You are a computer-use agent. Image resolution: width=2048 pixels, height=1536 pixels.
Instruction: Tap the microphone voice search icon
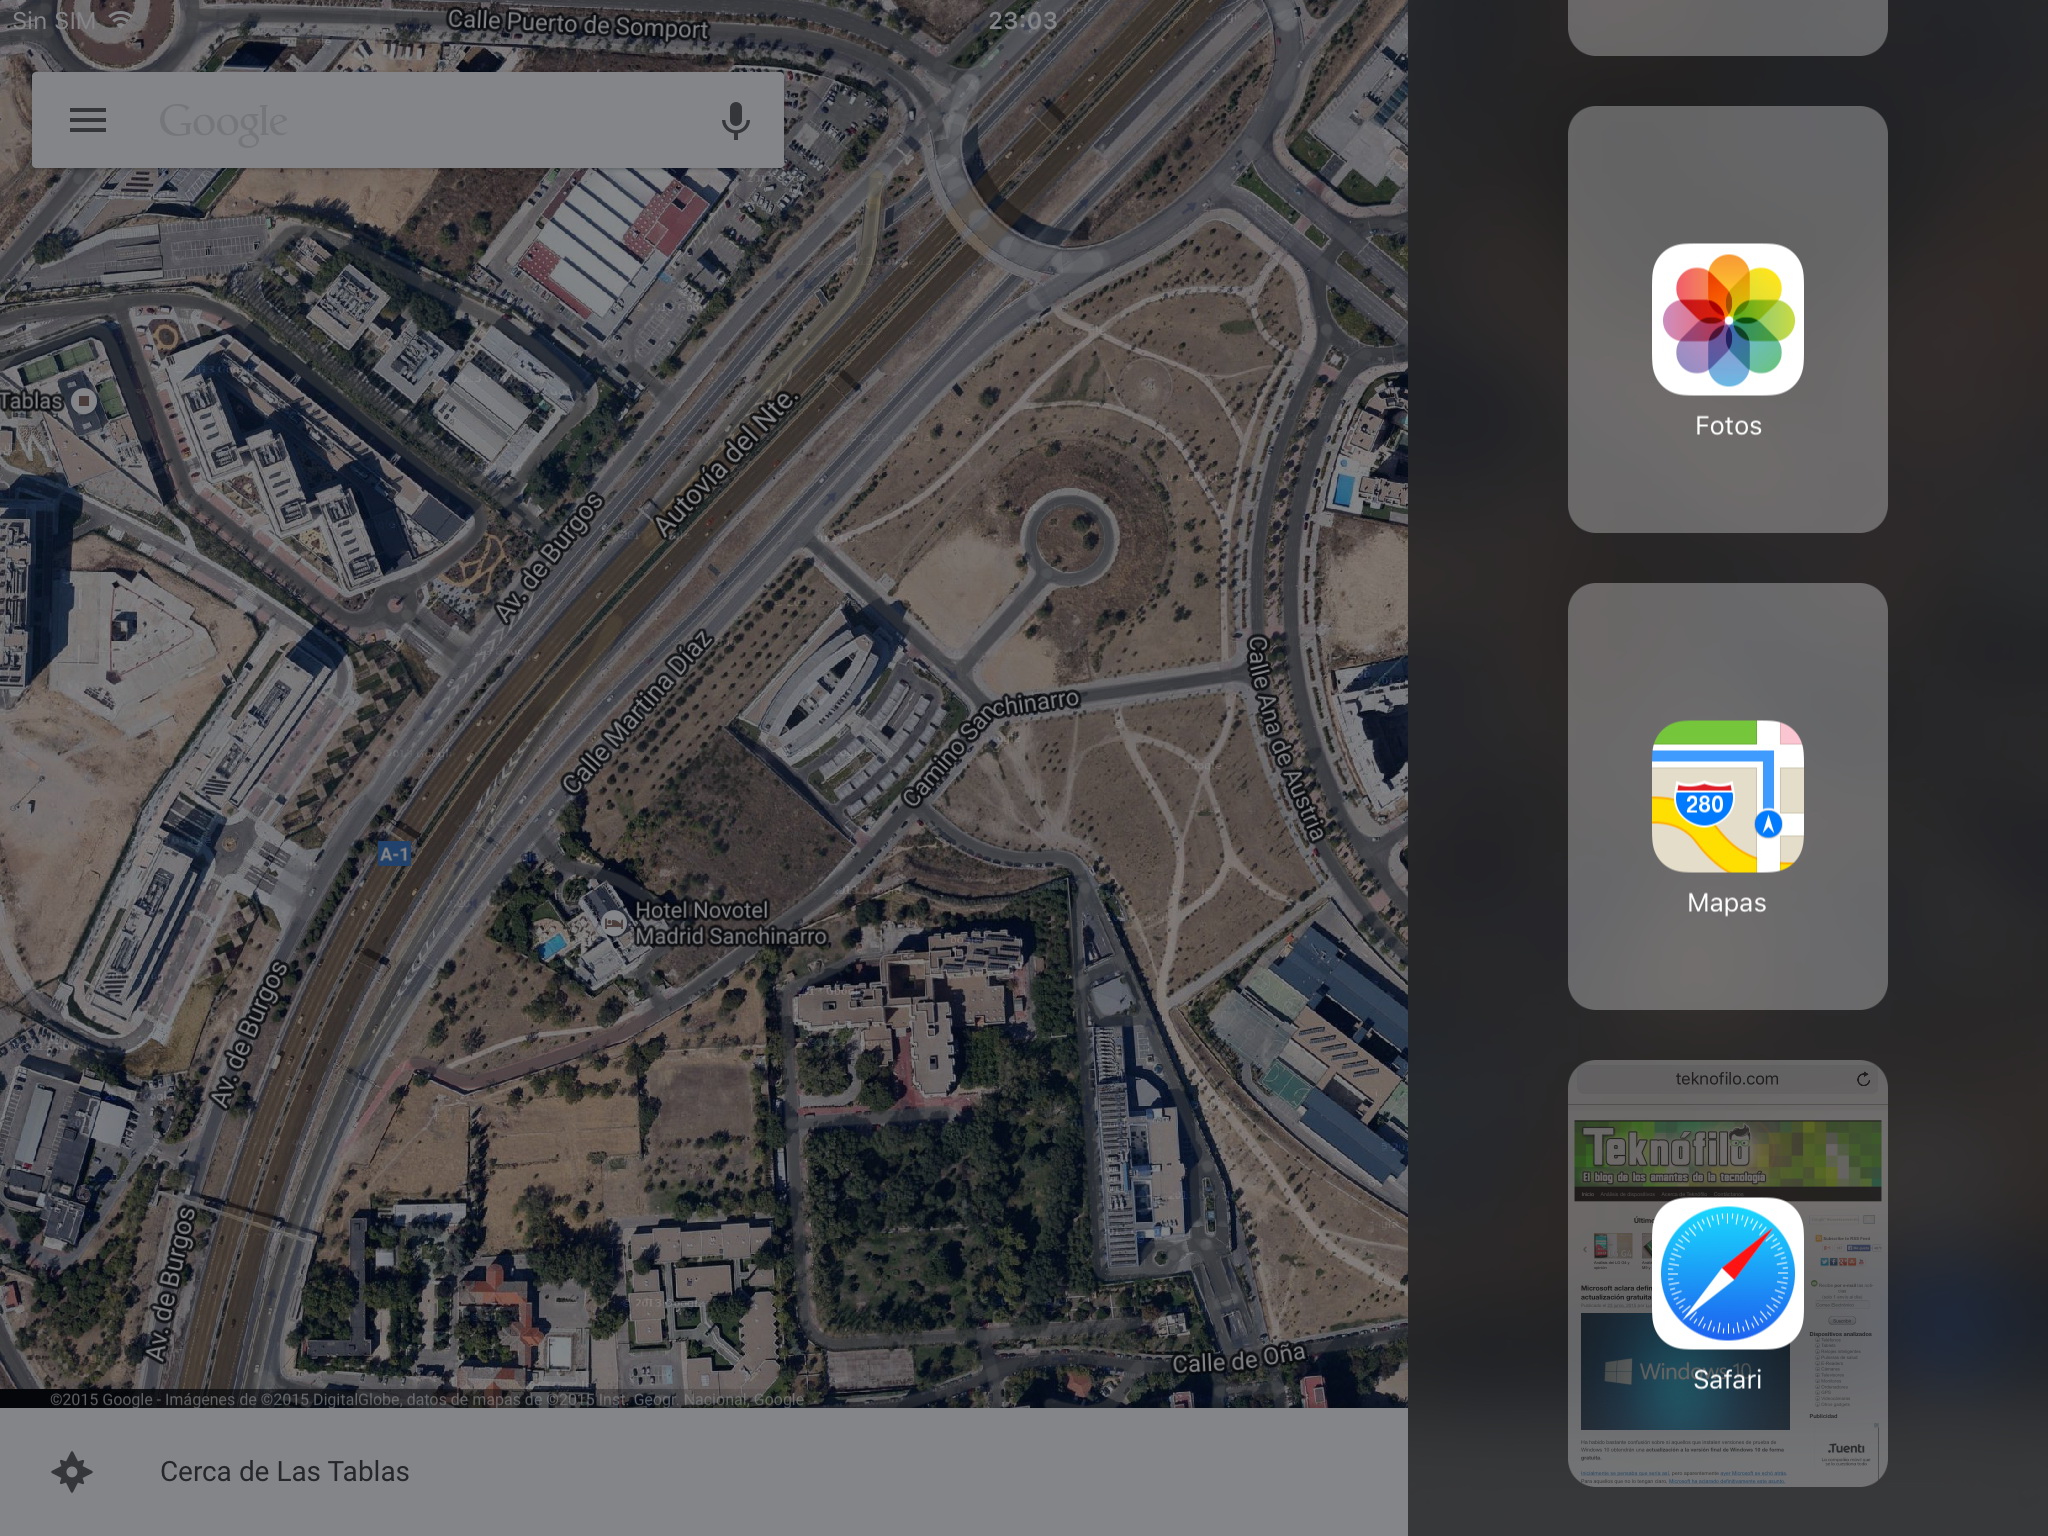[x=735, y=121]
